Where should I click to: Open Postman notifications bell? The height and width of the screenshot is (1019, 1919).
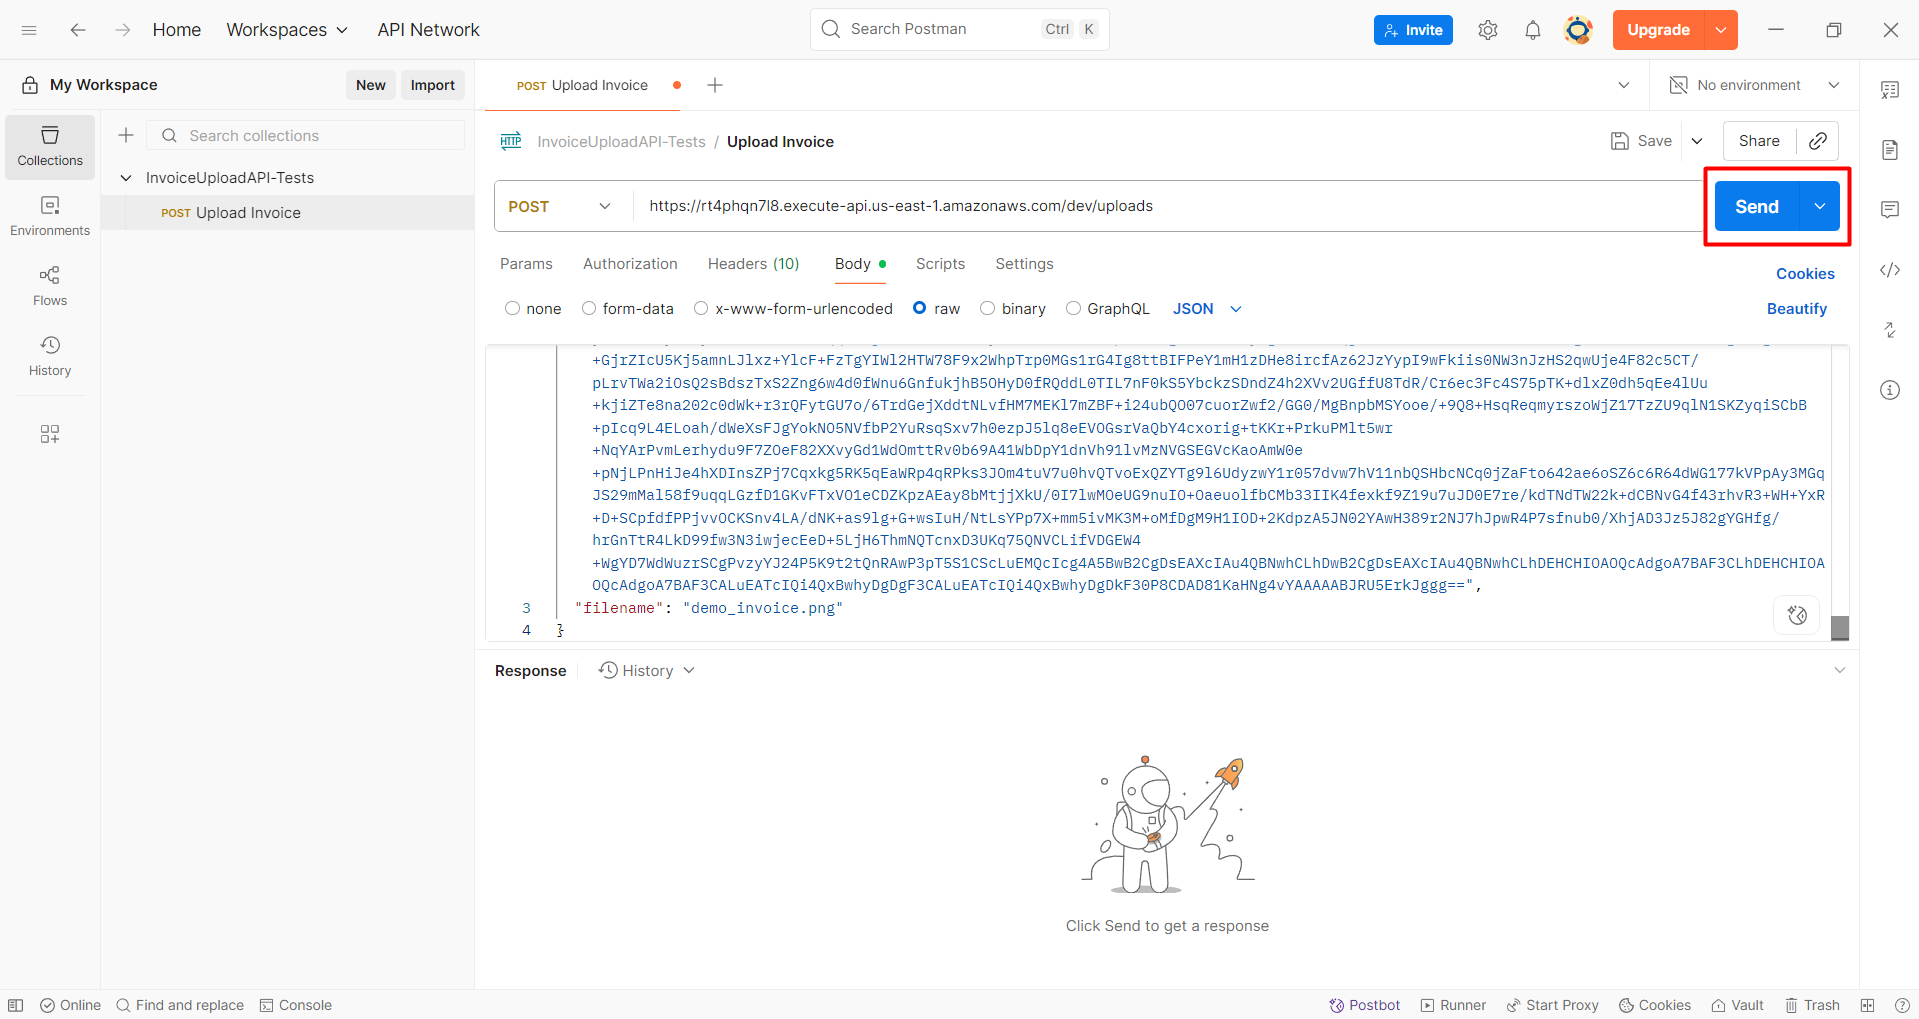point(1532,29)
